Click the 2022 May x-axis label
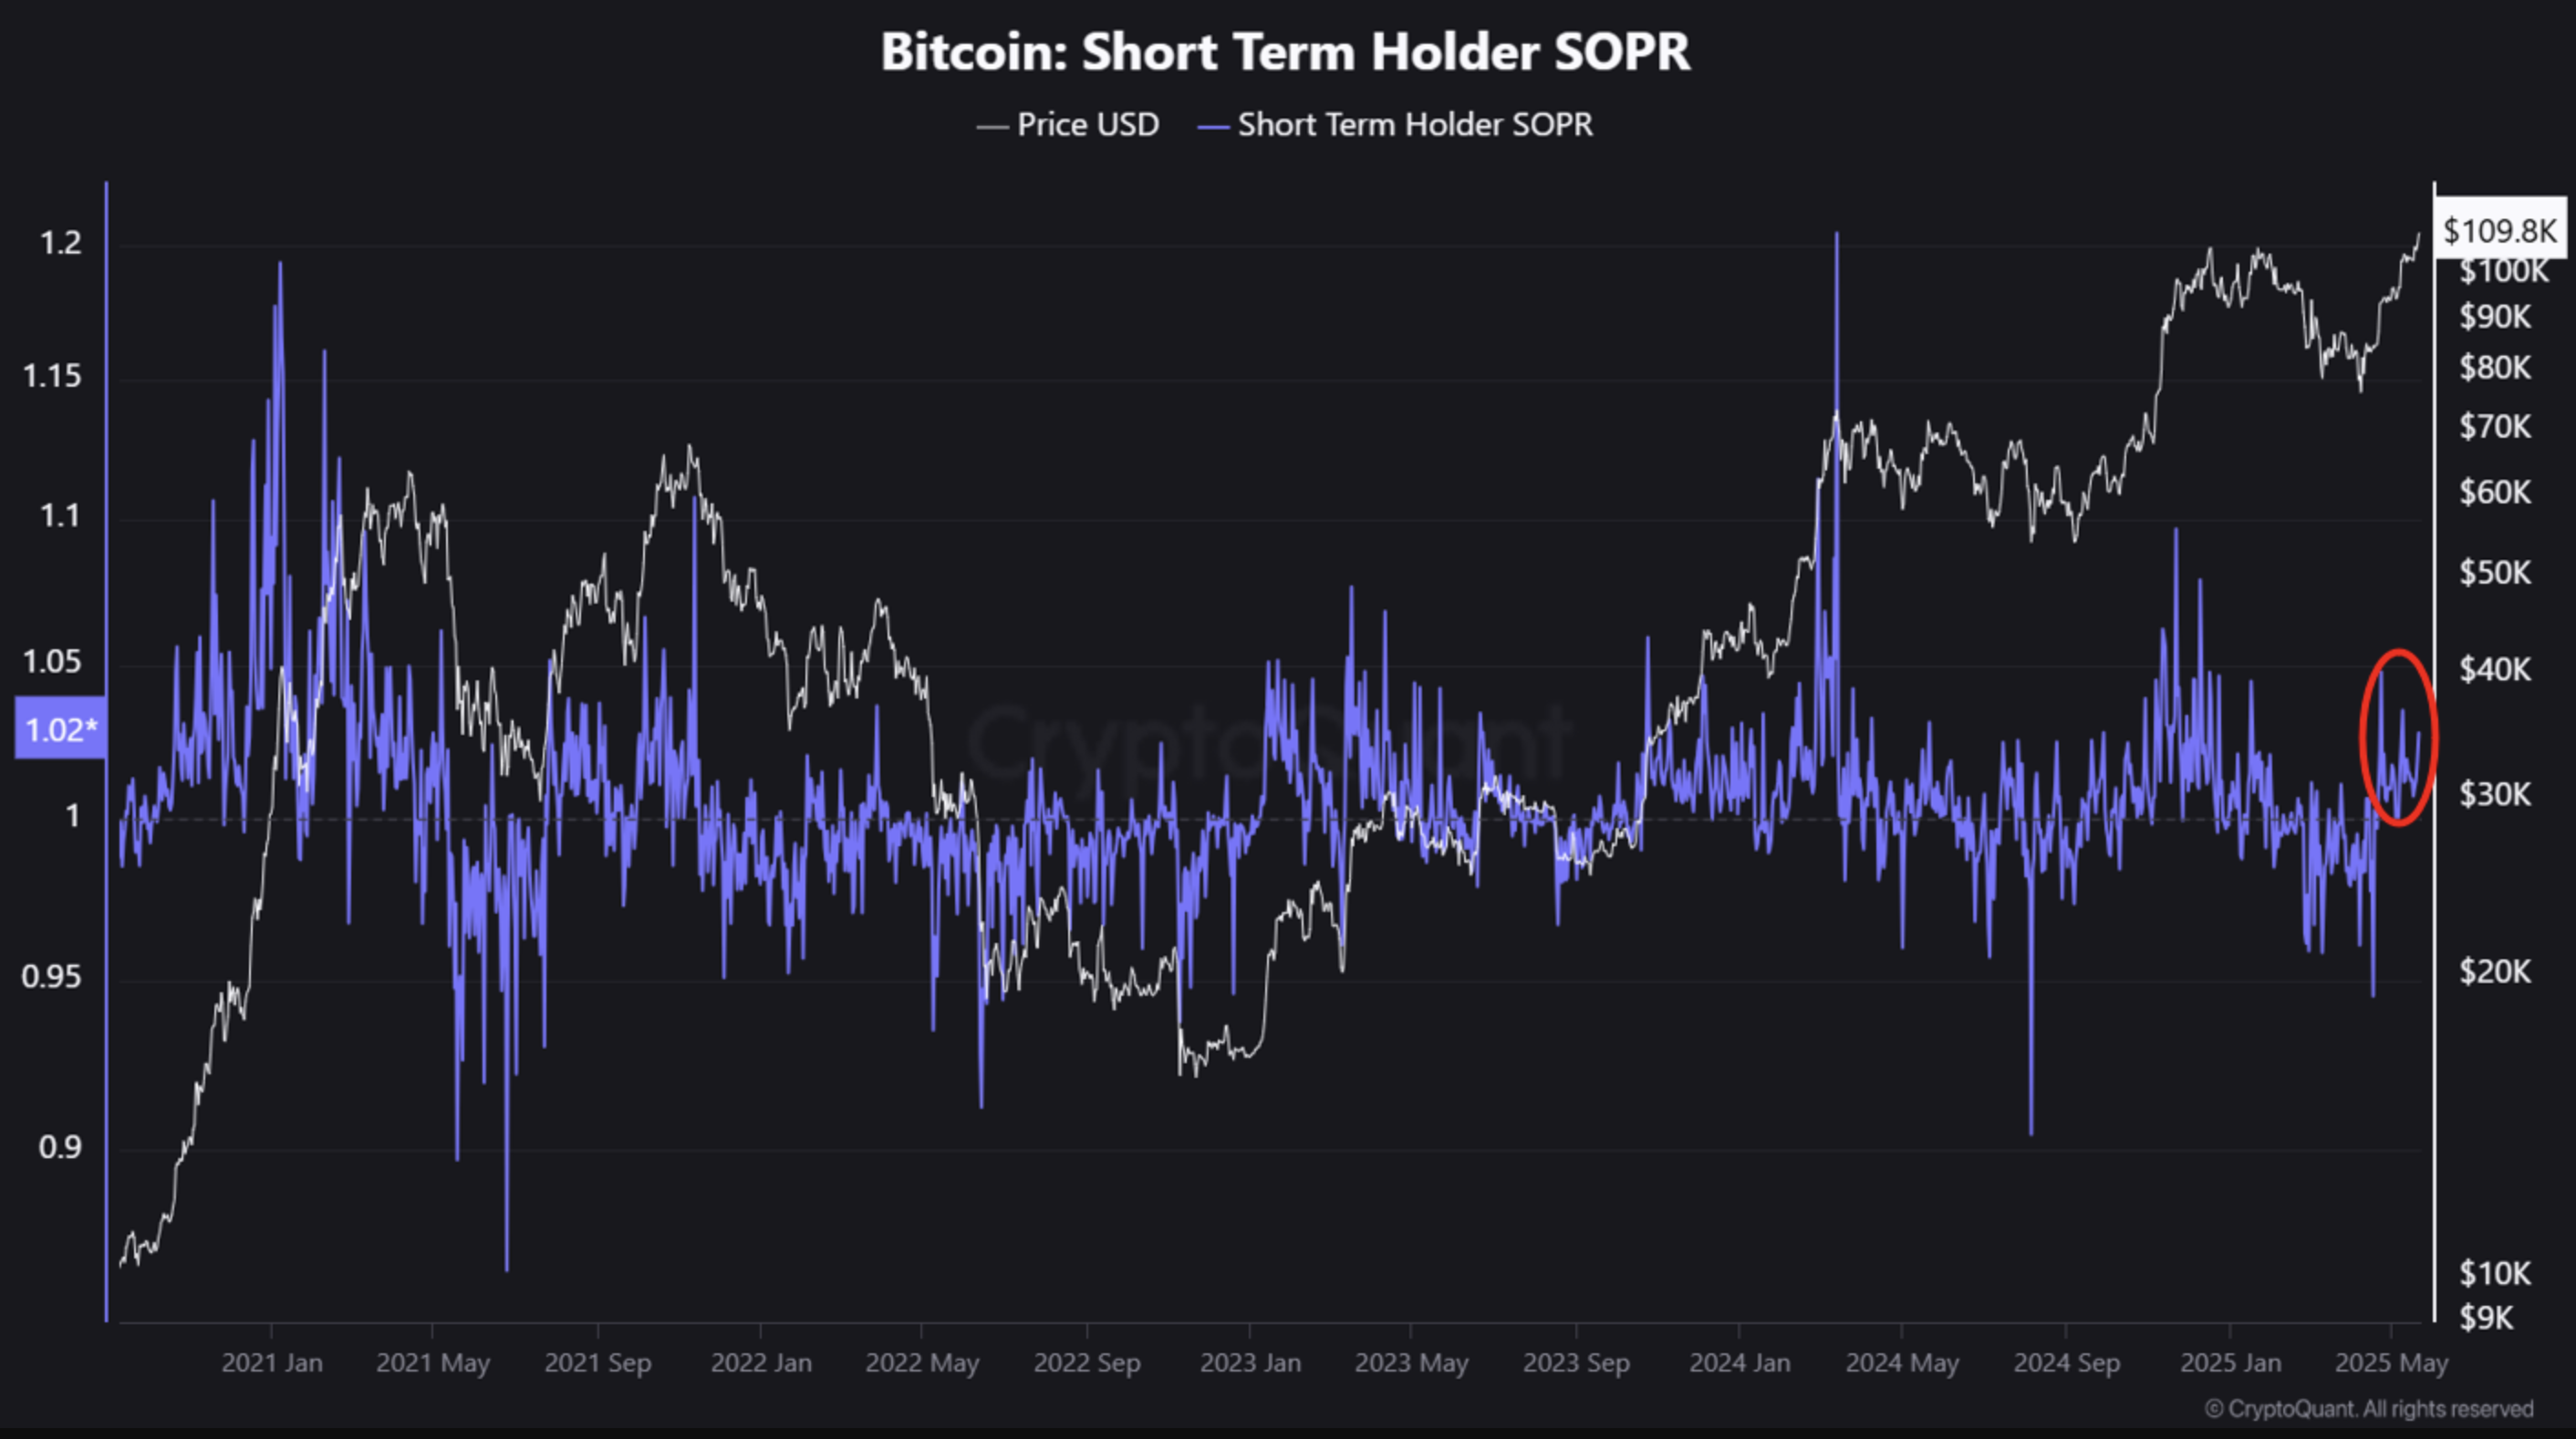This screenshot has width=2576, height=1439. (x=922, y=1363)
